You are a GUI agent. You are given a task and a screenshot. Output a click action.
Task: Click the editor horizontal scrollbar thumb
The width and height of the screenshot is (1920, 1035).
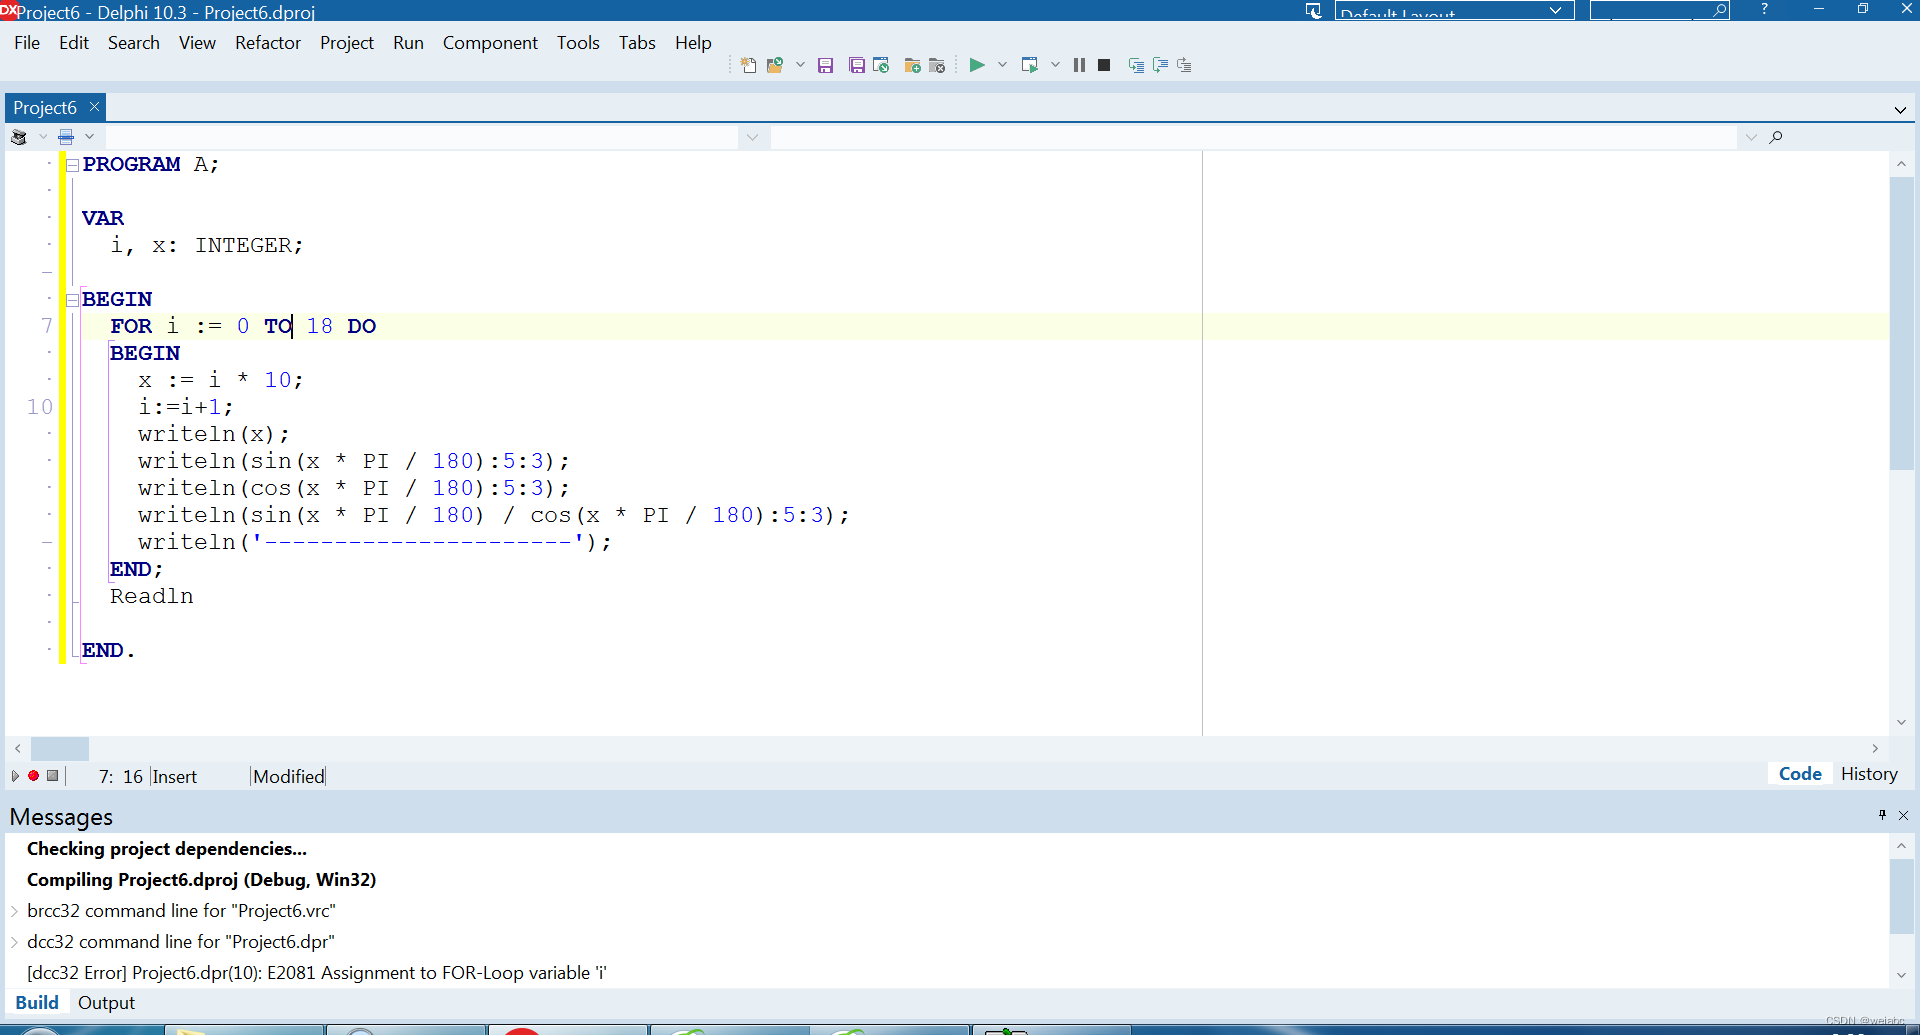[60, 748]
